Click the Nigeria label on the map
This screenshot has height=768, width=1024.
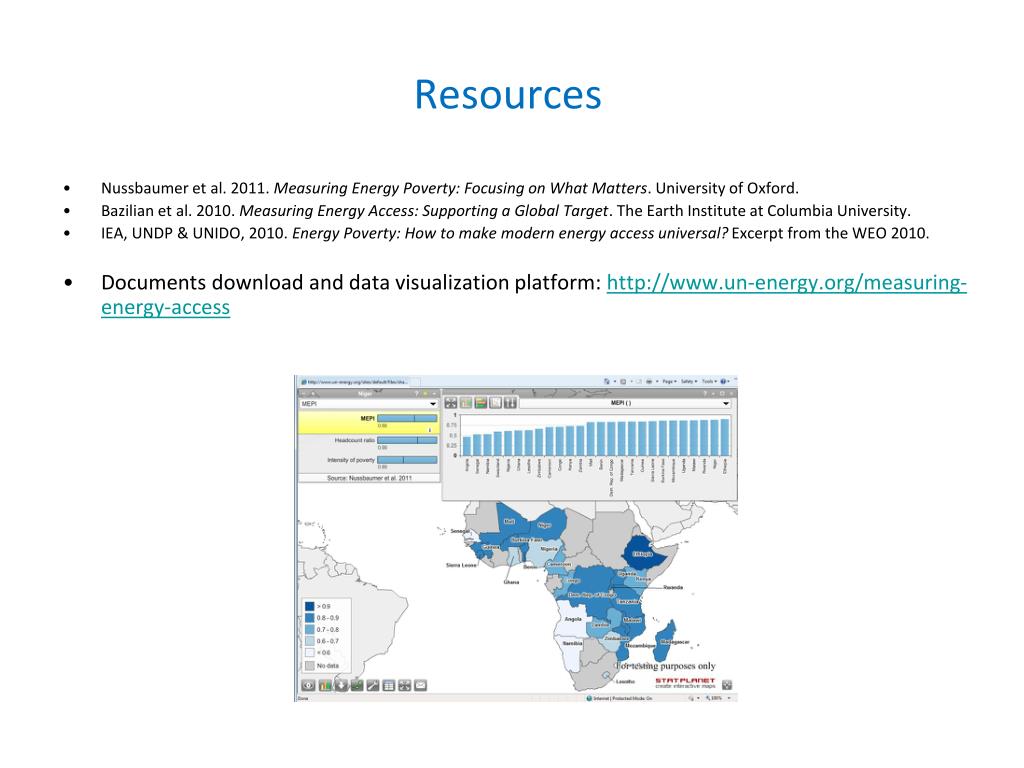549,549
